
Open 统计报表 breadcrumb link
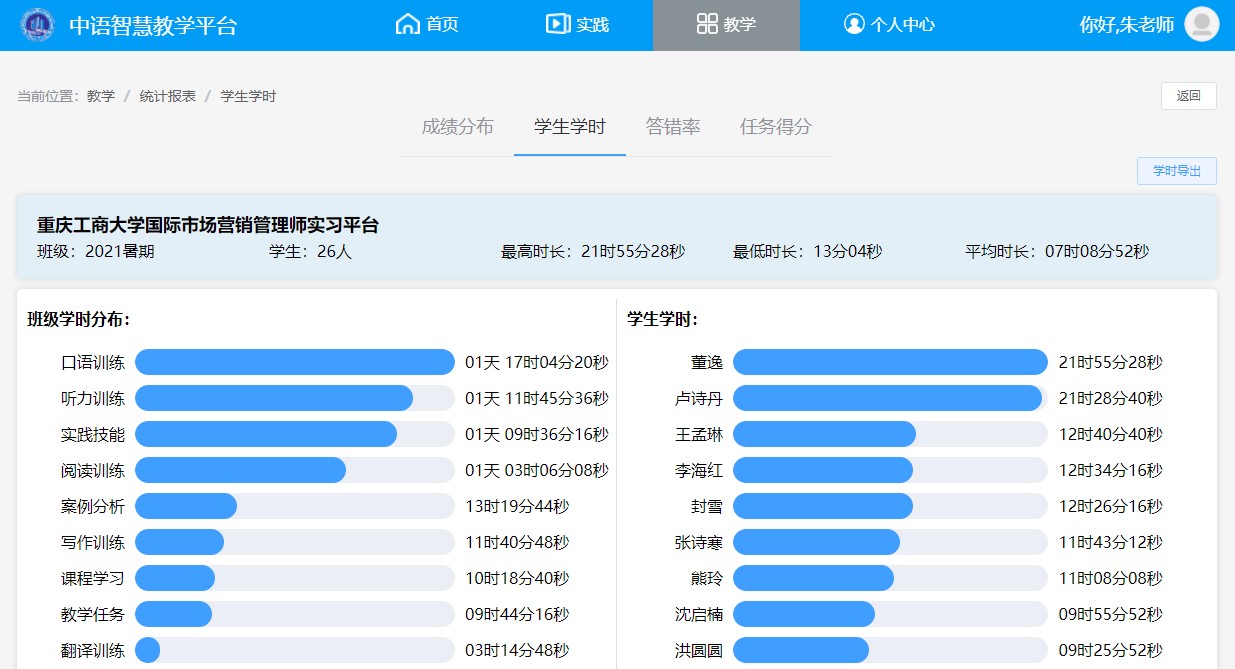tap(167, 97)
